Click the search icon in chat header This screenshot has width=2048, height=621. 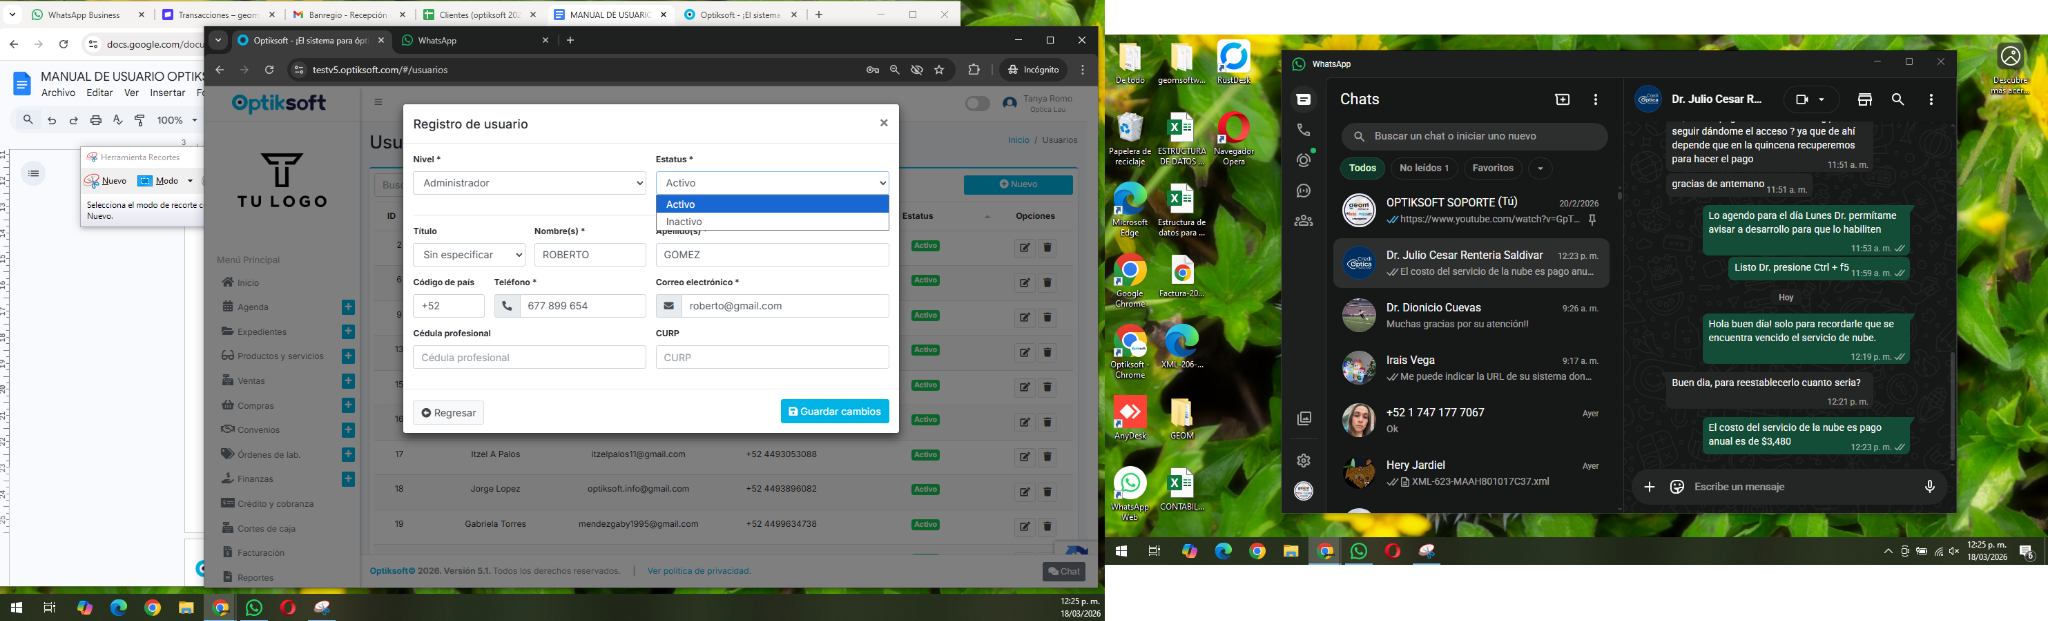[1897, 100]
